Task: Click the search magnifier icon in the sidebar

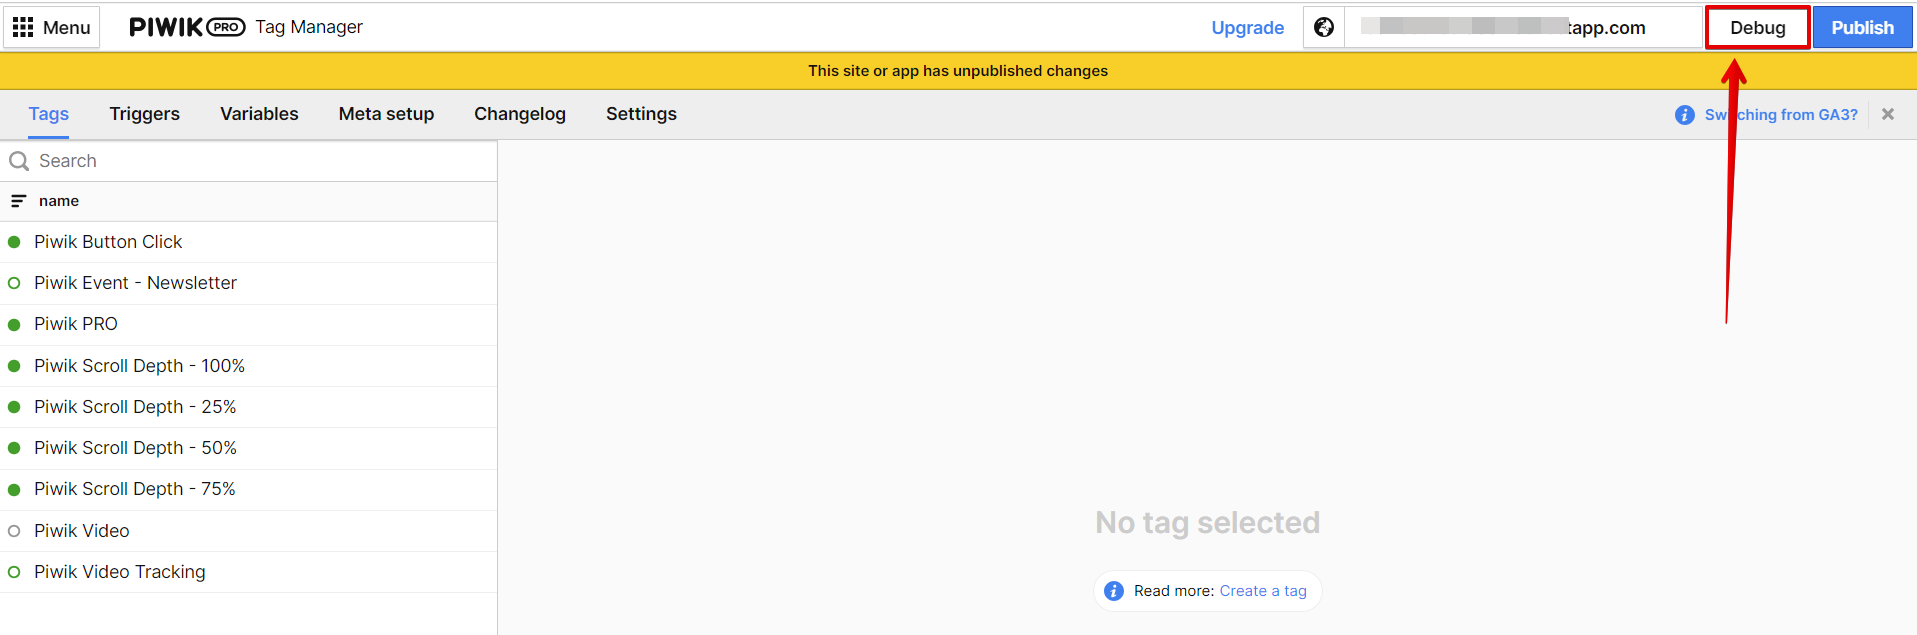Action: coord(19,160)
